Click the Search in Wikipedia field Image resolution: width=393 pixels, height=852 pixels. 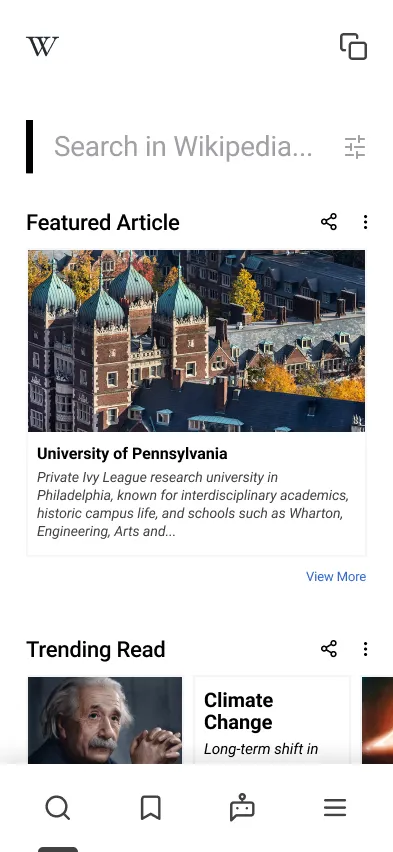point(183,147)
